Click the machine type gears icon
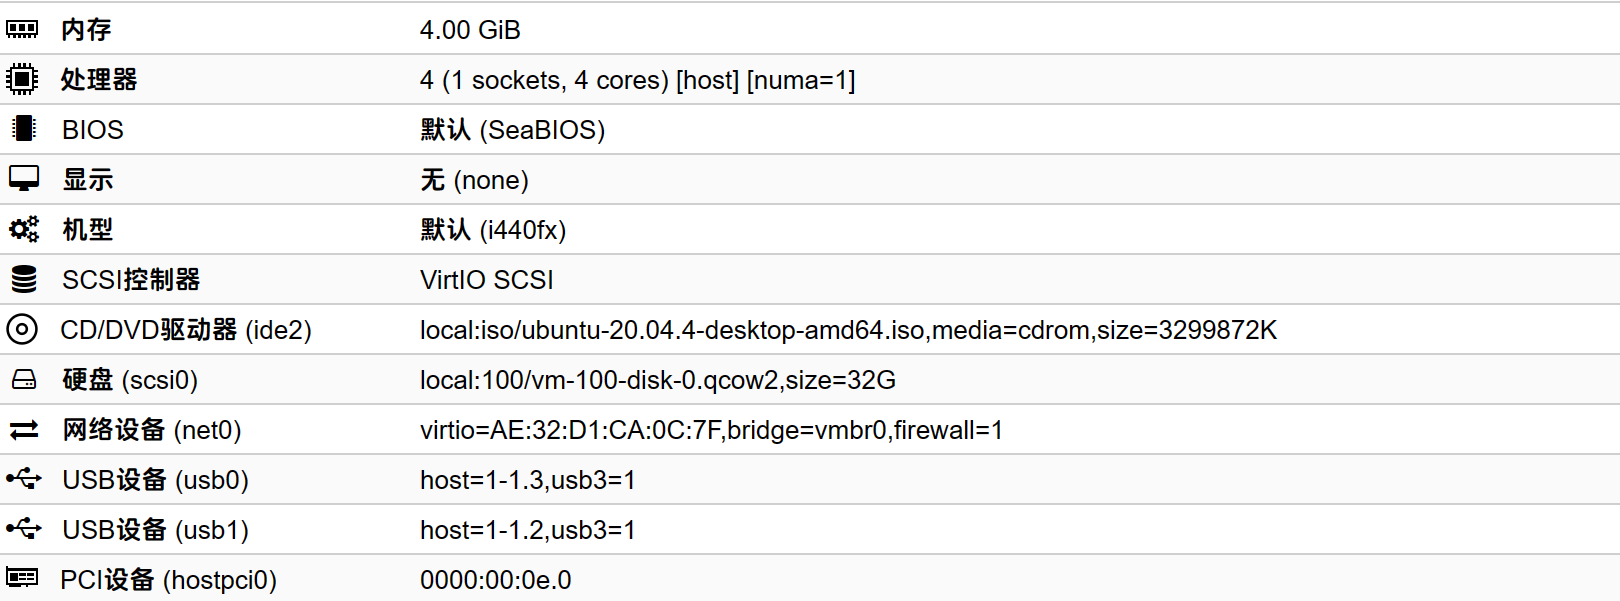Viewport: 1620px width, 601px height. click(x=23, y=229)
